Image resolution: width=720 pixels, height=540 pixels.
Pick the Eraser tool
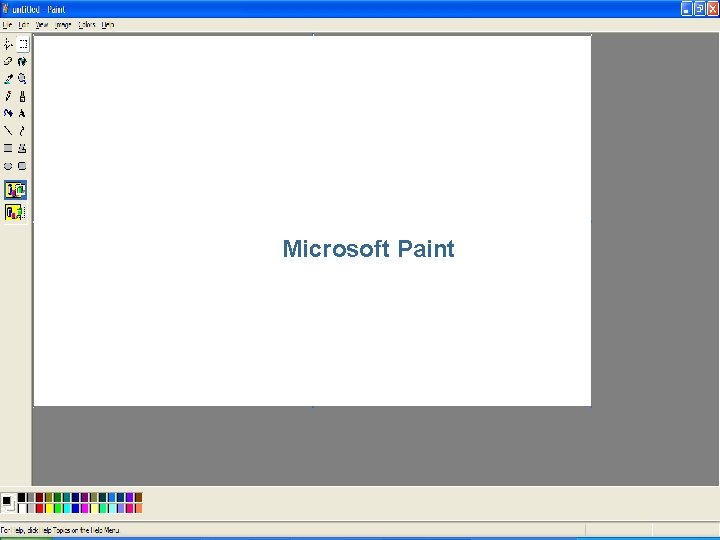click(8, 61)
